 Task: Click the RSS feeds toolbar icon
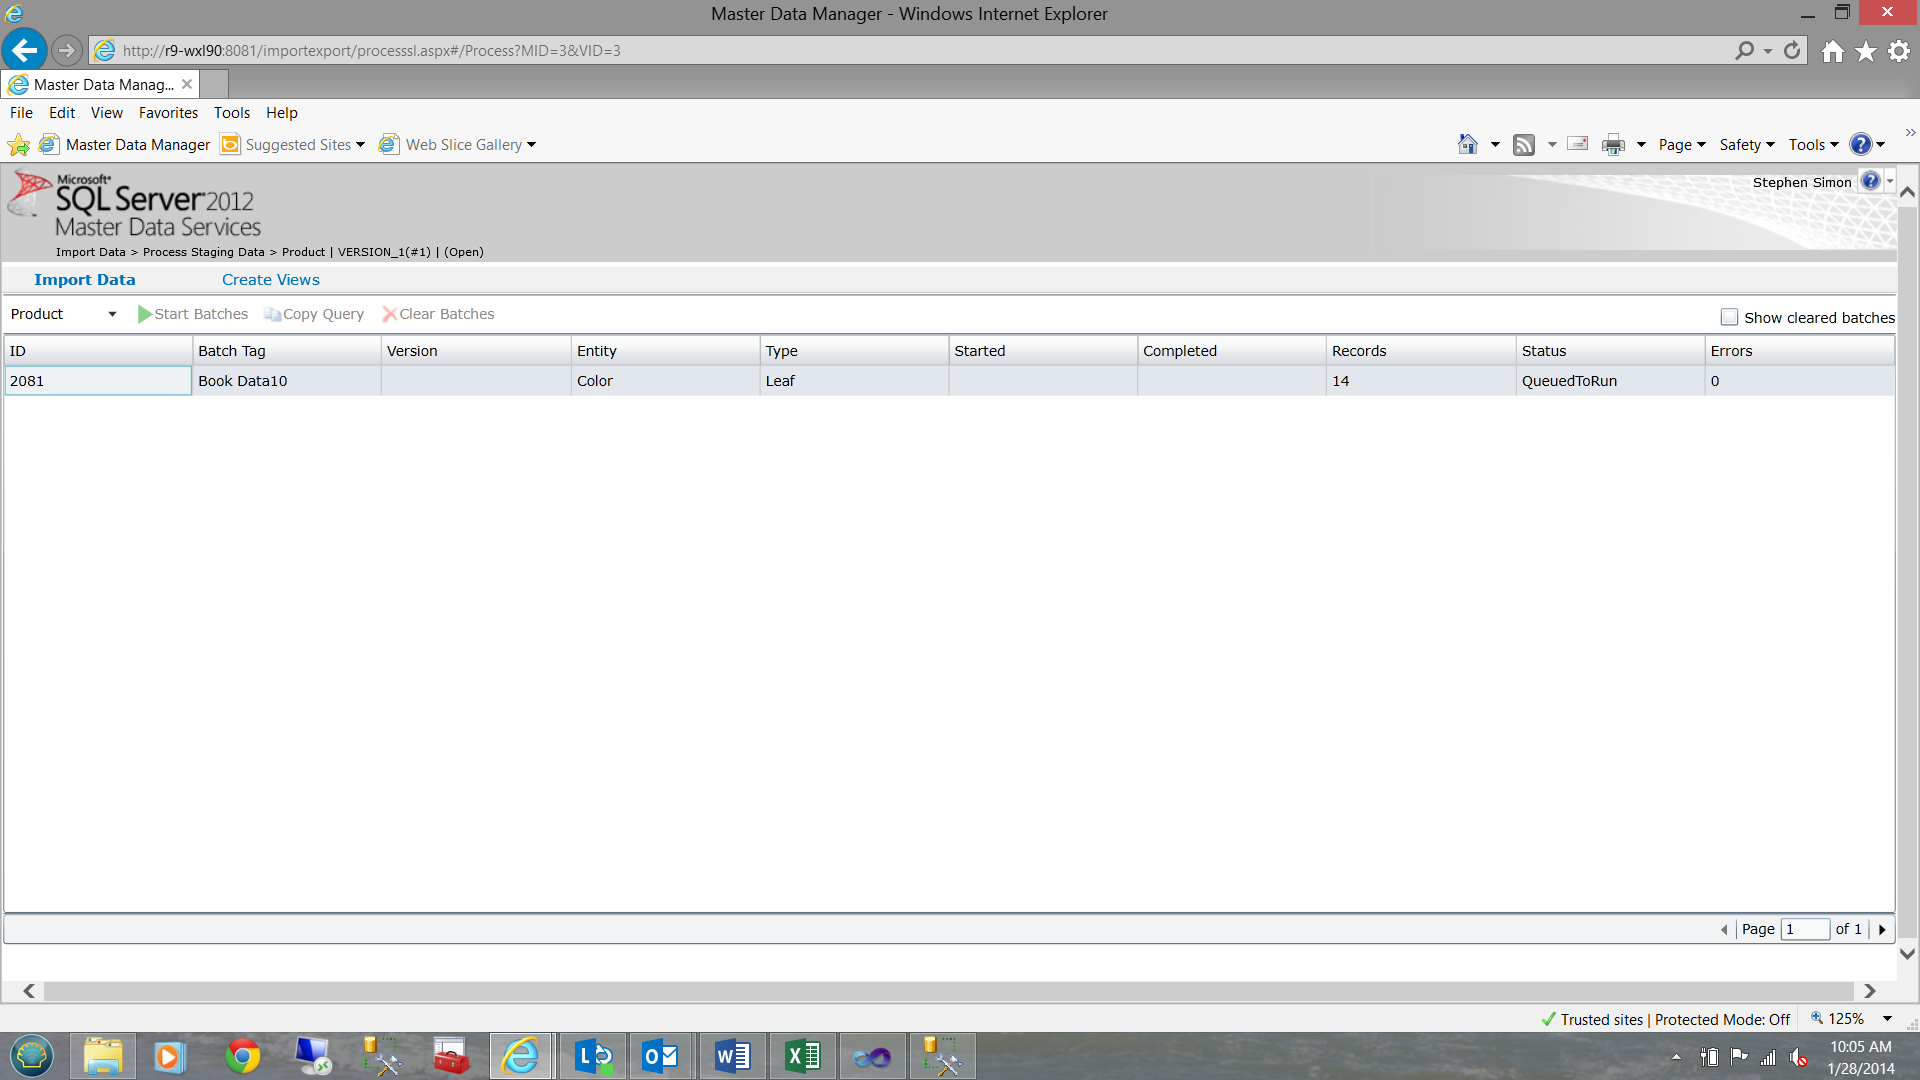1523,145
